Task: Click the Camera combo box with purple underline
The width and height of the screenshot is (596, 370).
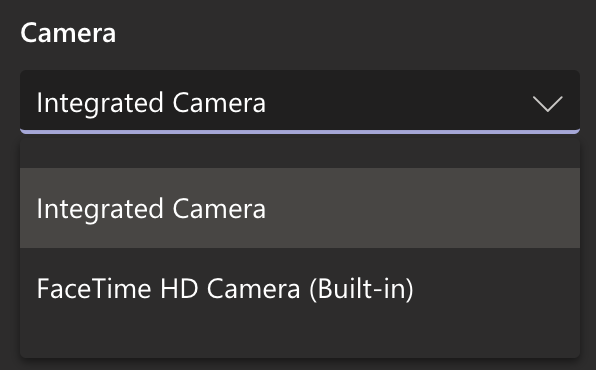Action: click(x=300, y=102)
